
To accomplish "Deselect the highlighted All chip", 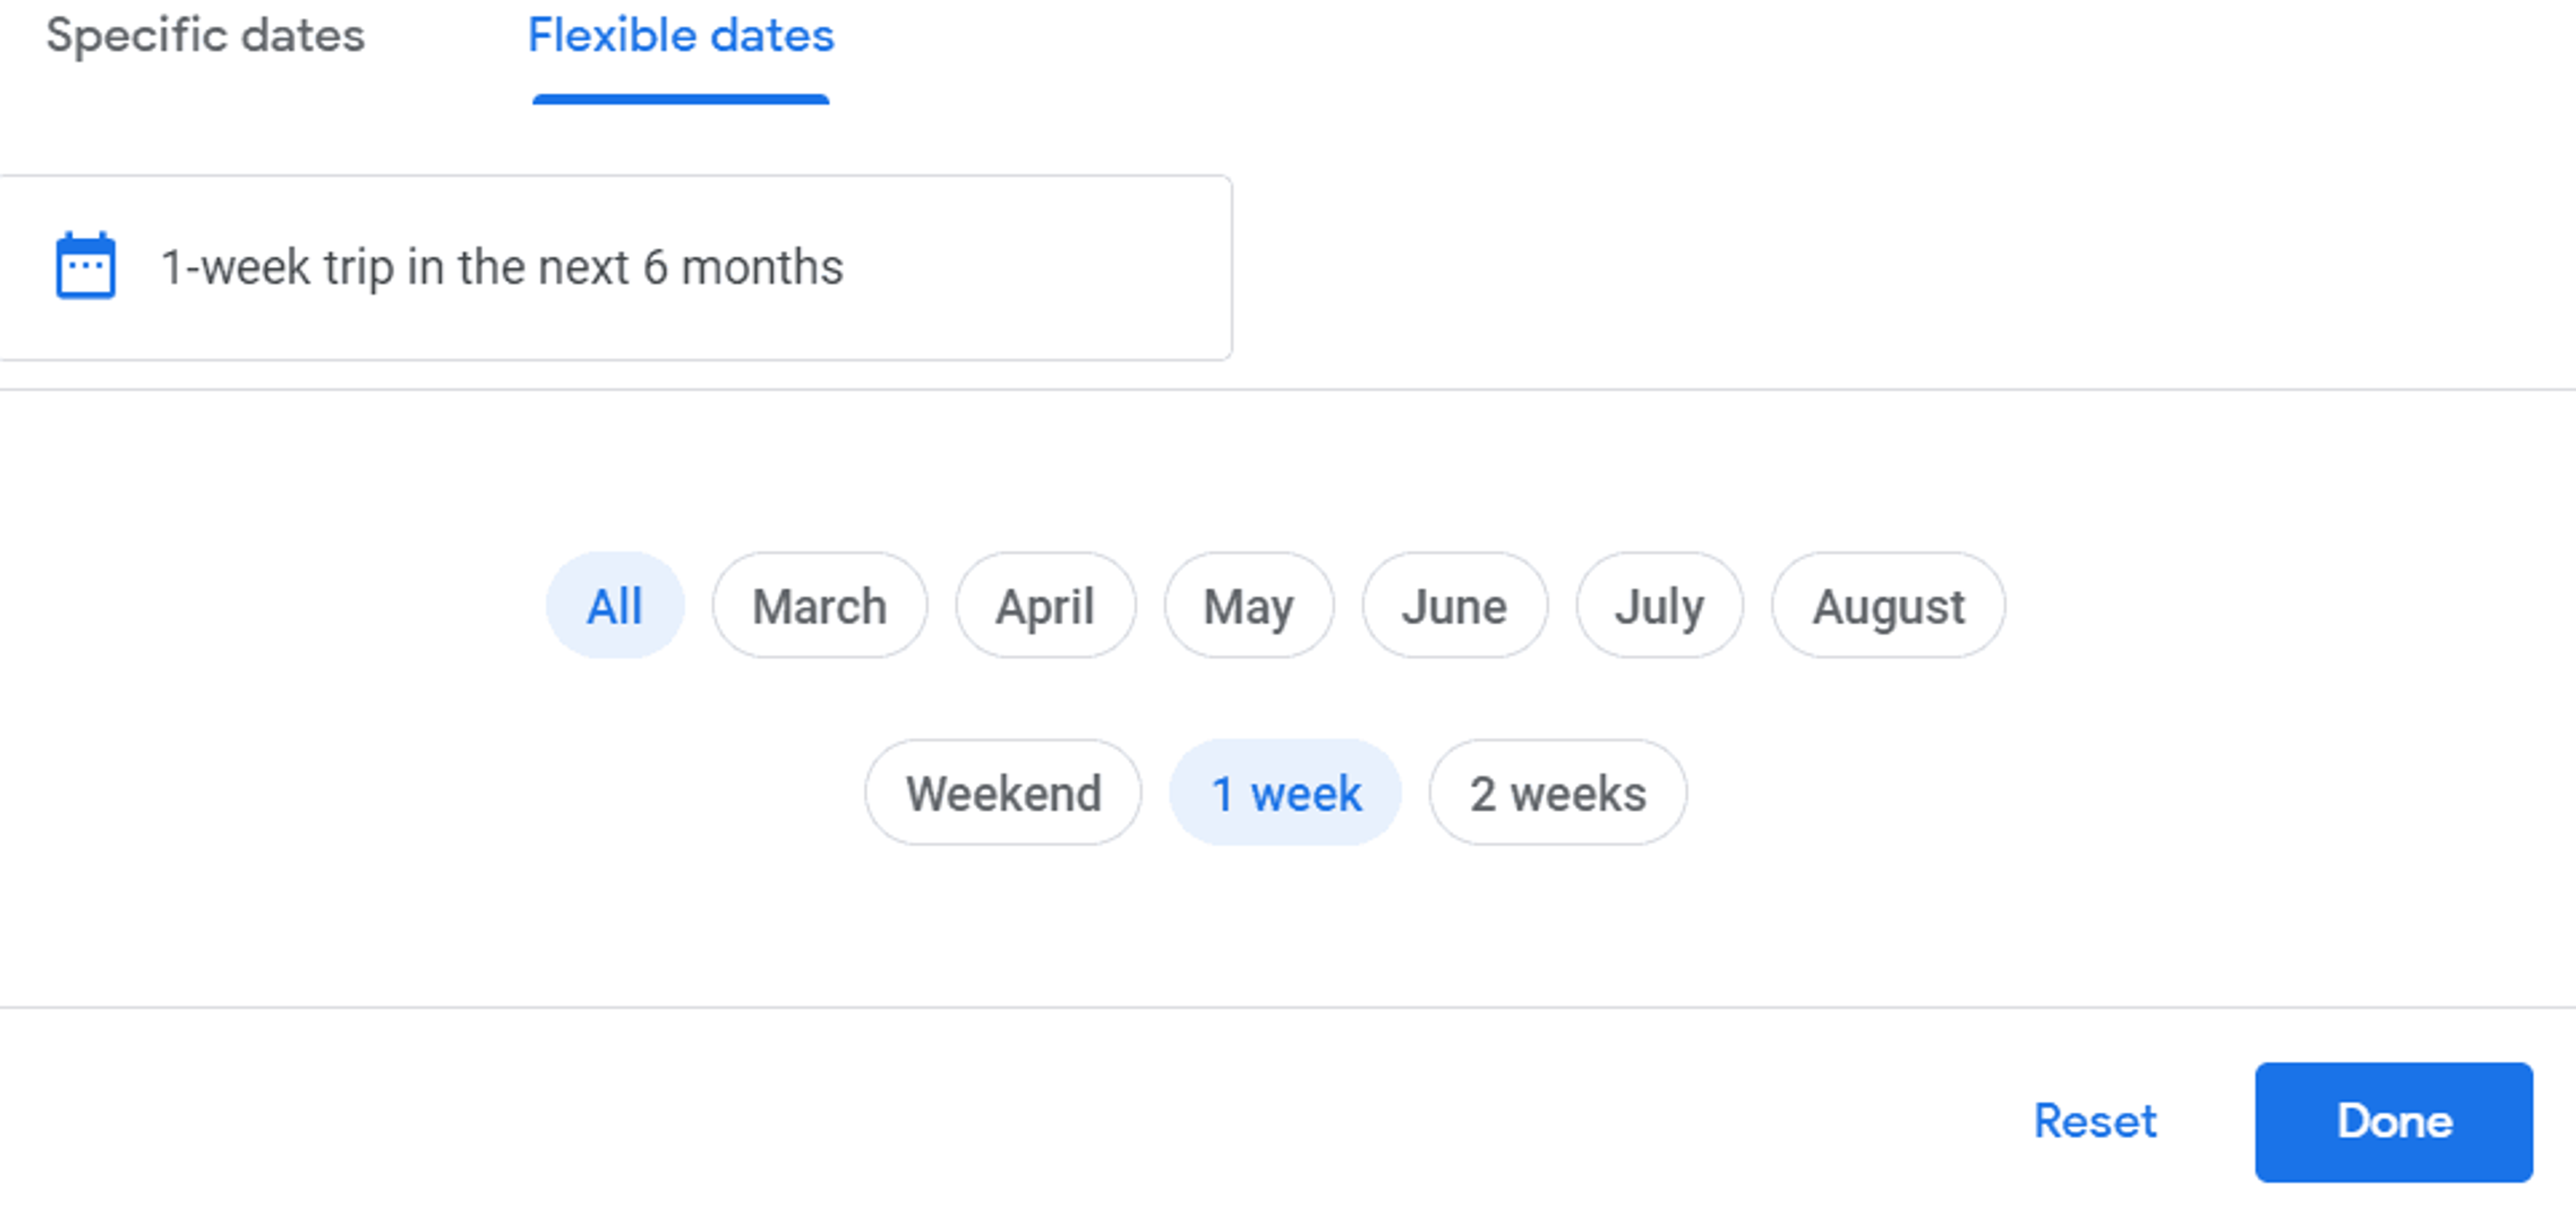I will (x=615, y=605).
